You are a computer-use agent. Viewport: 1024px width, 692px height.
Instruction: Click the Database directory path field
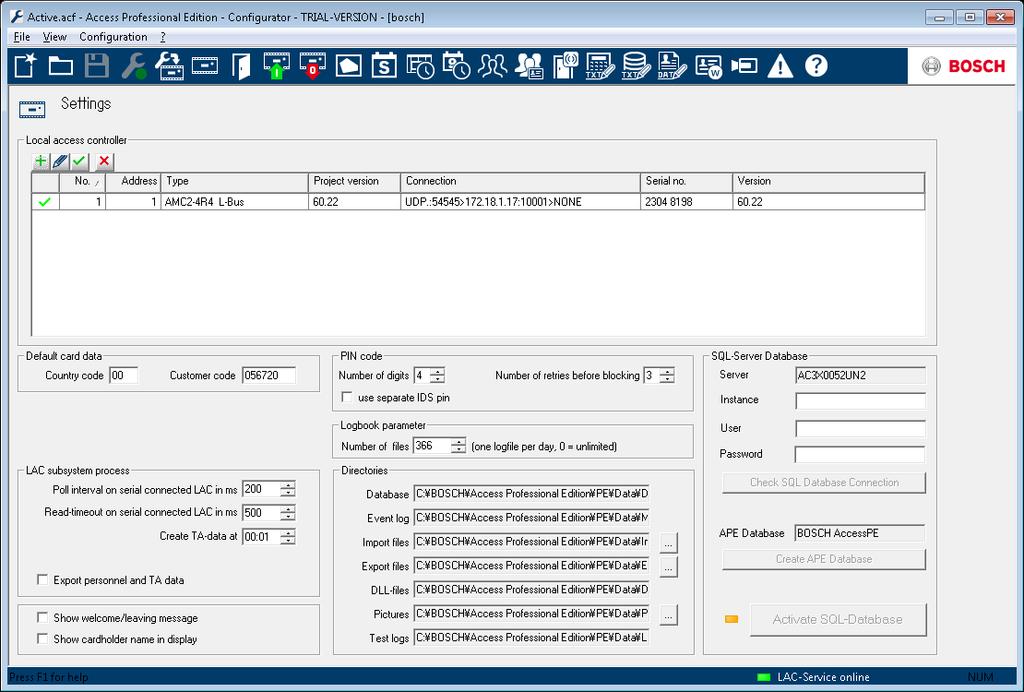coord(532,494)
